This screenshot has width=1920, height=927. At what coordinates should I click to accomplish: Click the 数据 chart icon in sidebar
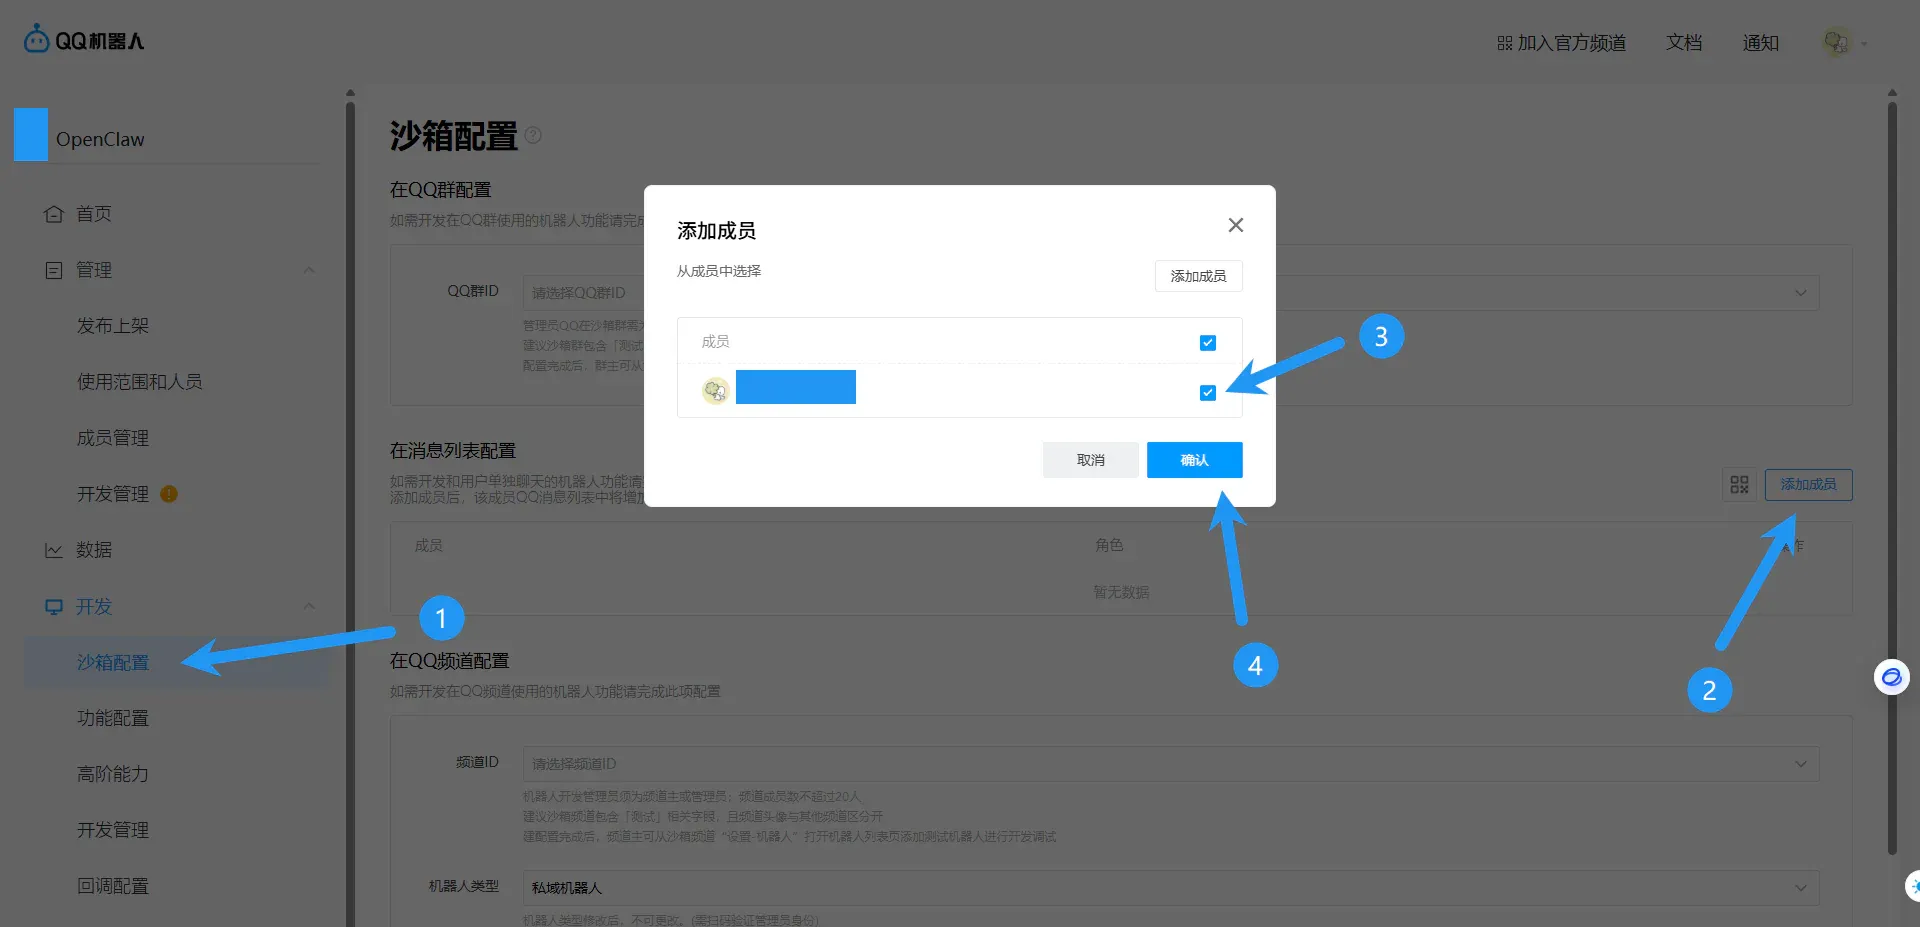pyautogui.click(x=54, y=550)
